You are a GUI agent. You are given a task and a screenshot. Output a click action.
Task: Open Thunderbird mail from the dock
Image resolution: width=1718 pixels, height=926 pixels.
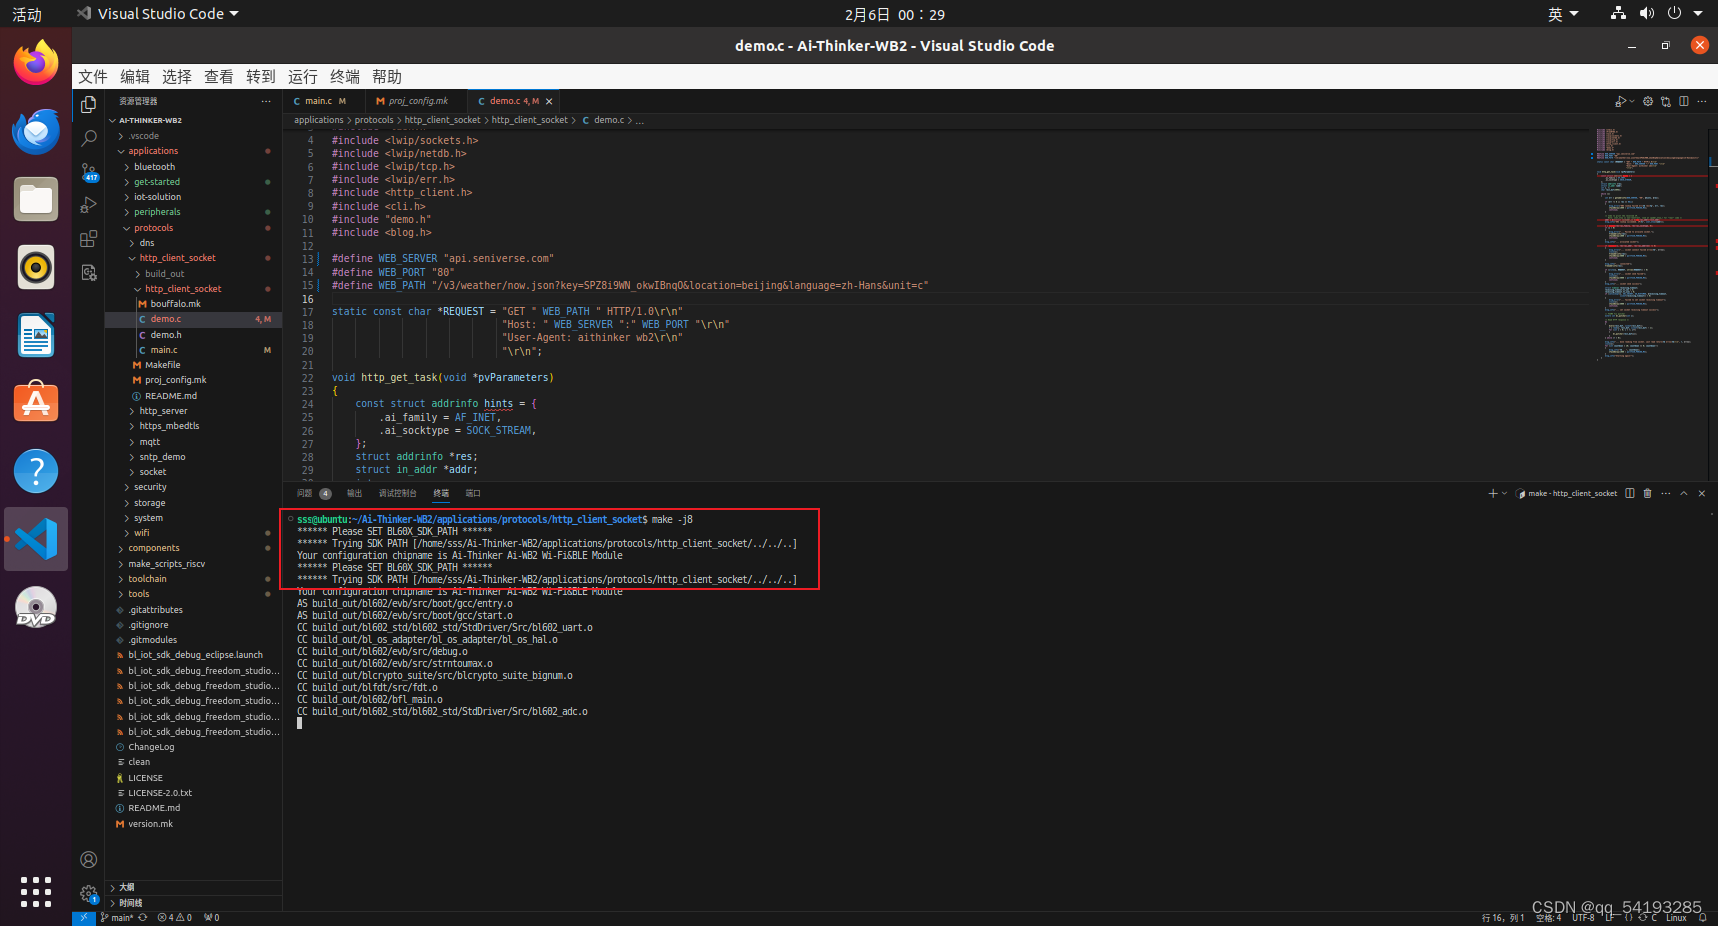click(x=36, y=131)
